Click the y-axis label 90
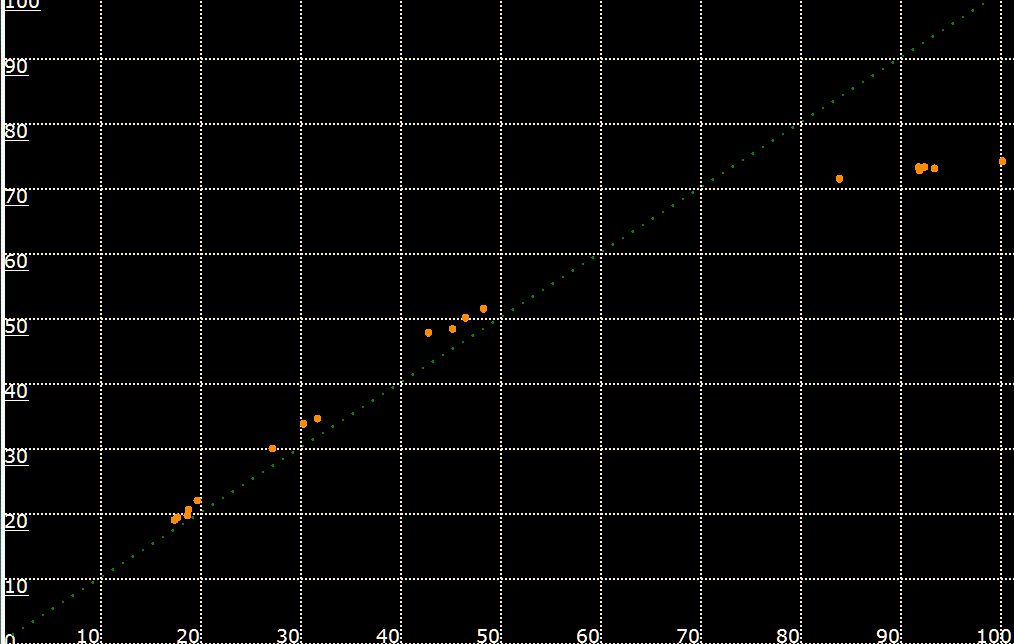Screen dimensions: 1014x644 click(x=16, y=66)
